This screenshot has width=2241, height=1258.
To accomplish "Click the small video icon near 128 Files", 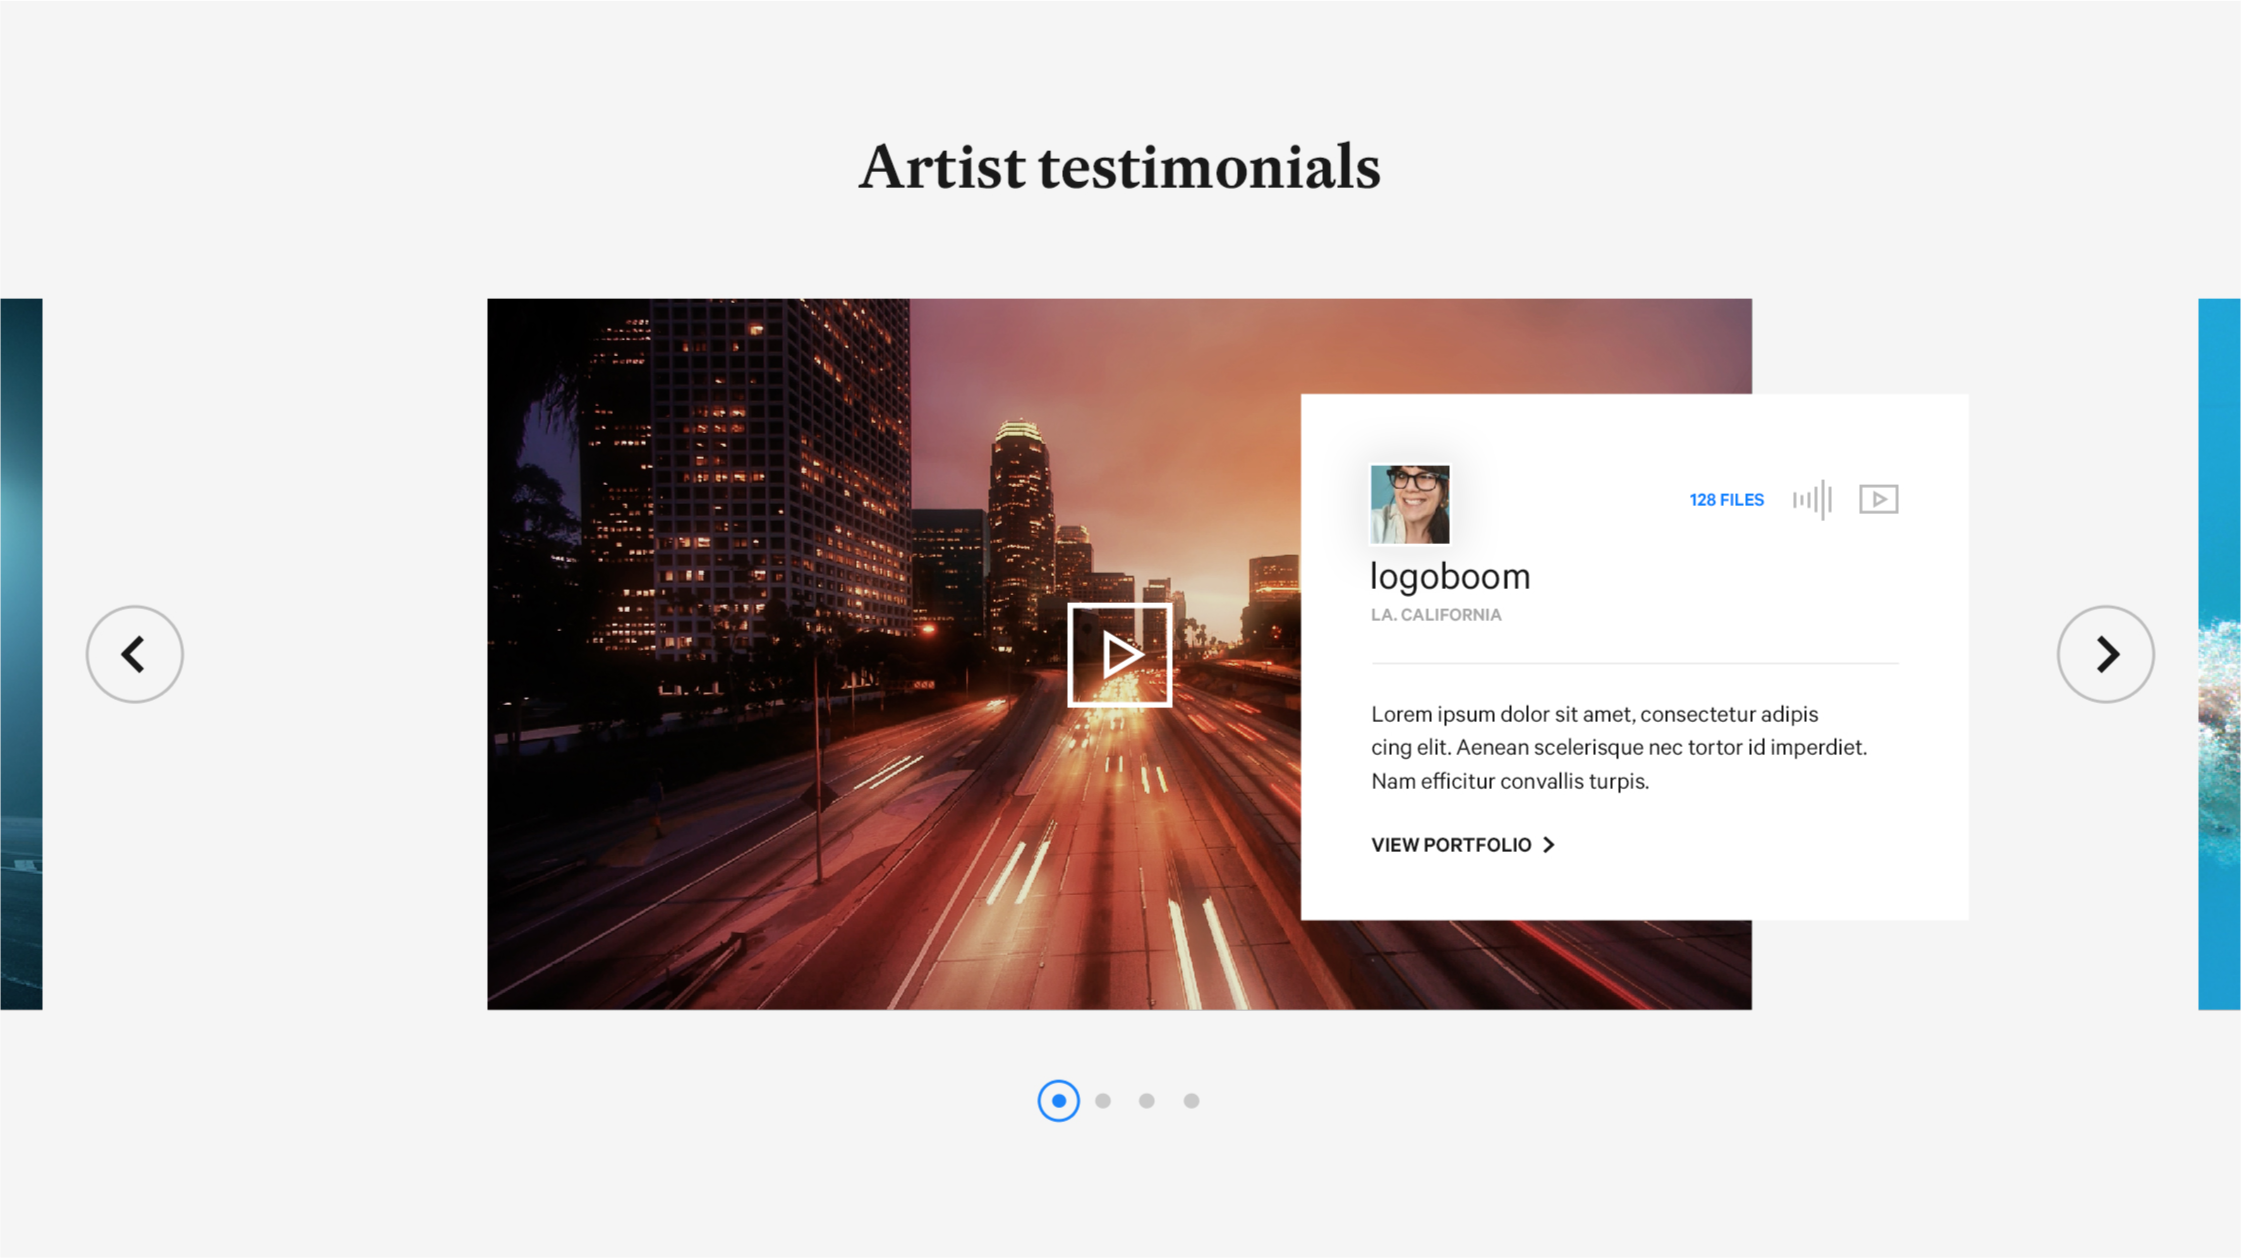I will pyautogui.click(x=1878, y=499).
